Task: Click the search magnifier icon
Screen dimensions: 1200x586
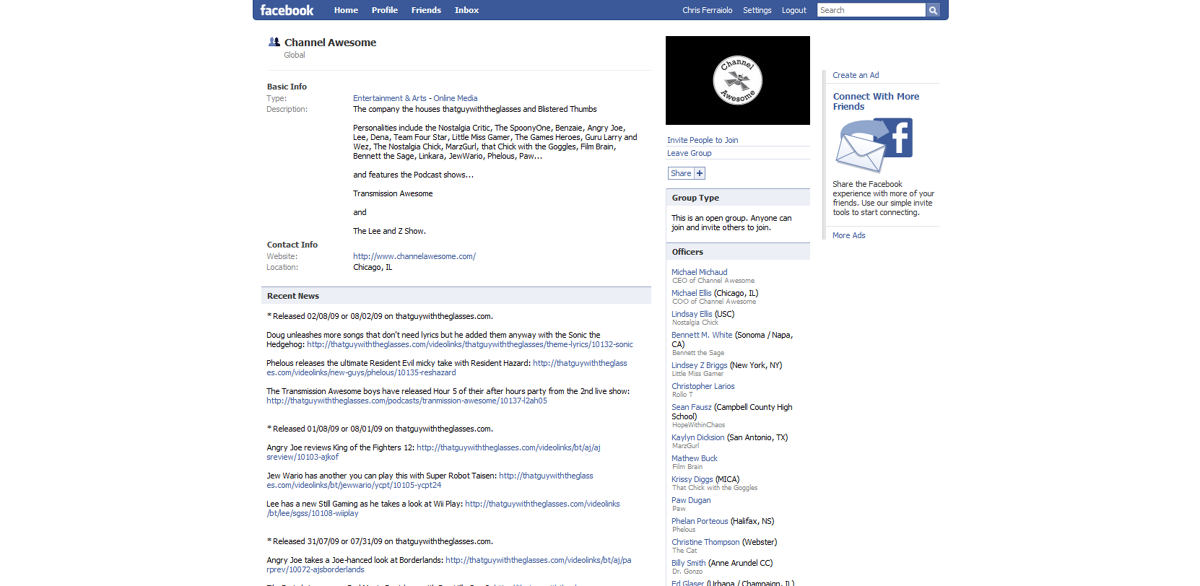Action: [x=933, y=10]
